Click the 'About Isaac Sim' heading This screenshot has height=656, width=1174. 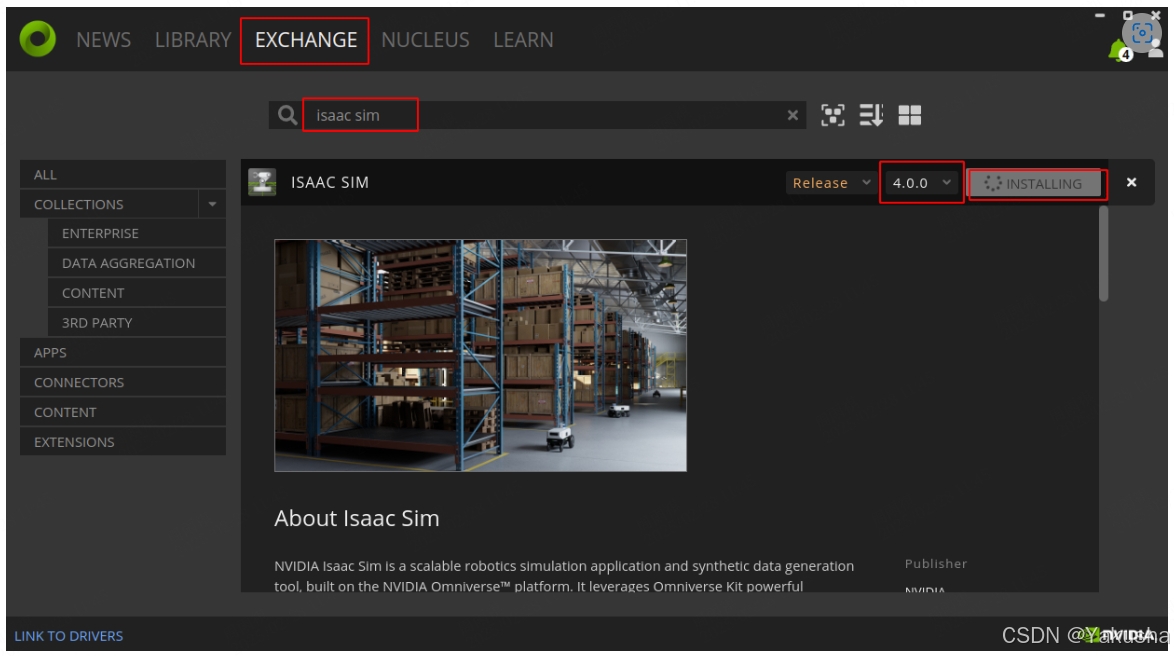point(356,518)
